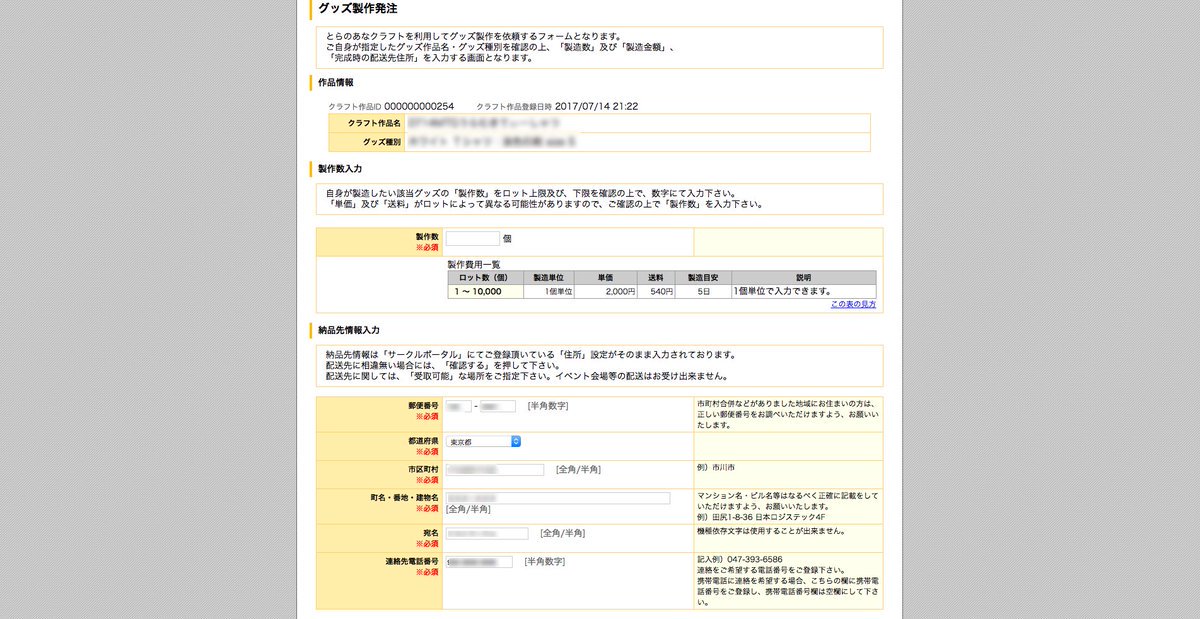Click the 製造単位 column header
1200x619 pixels.
pyautogui.click(x=548, y=277)
